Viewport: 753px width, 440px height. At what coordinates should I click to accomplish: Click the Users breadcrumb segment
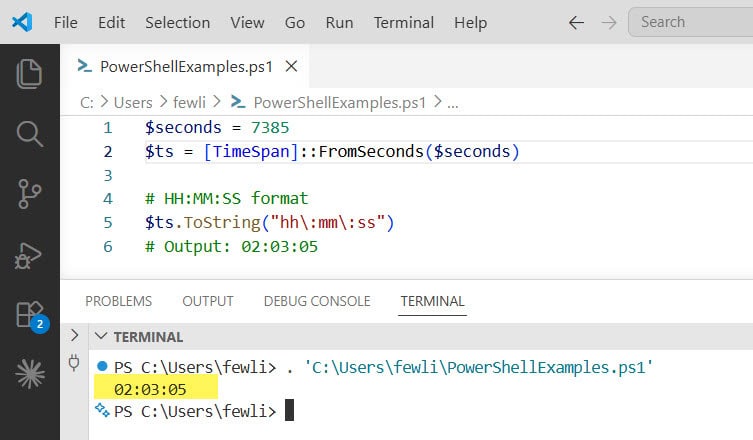(133, 102)
